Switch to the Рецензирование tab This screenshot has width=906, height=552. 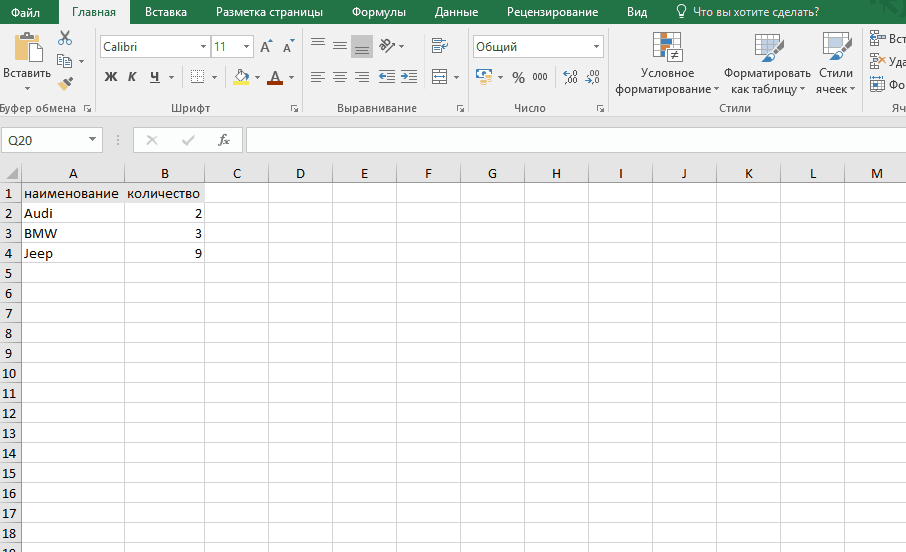coord(552,12)
